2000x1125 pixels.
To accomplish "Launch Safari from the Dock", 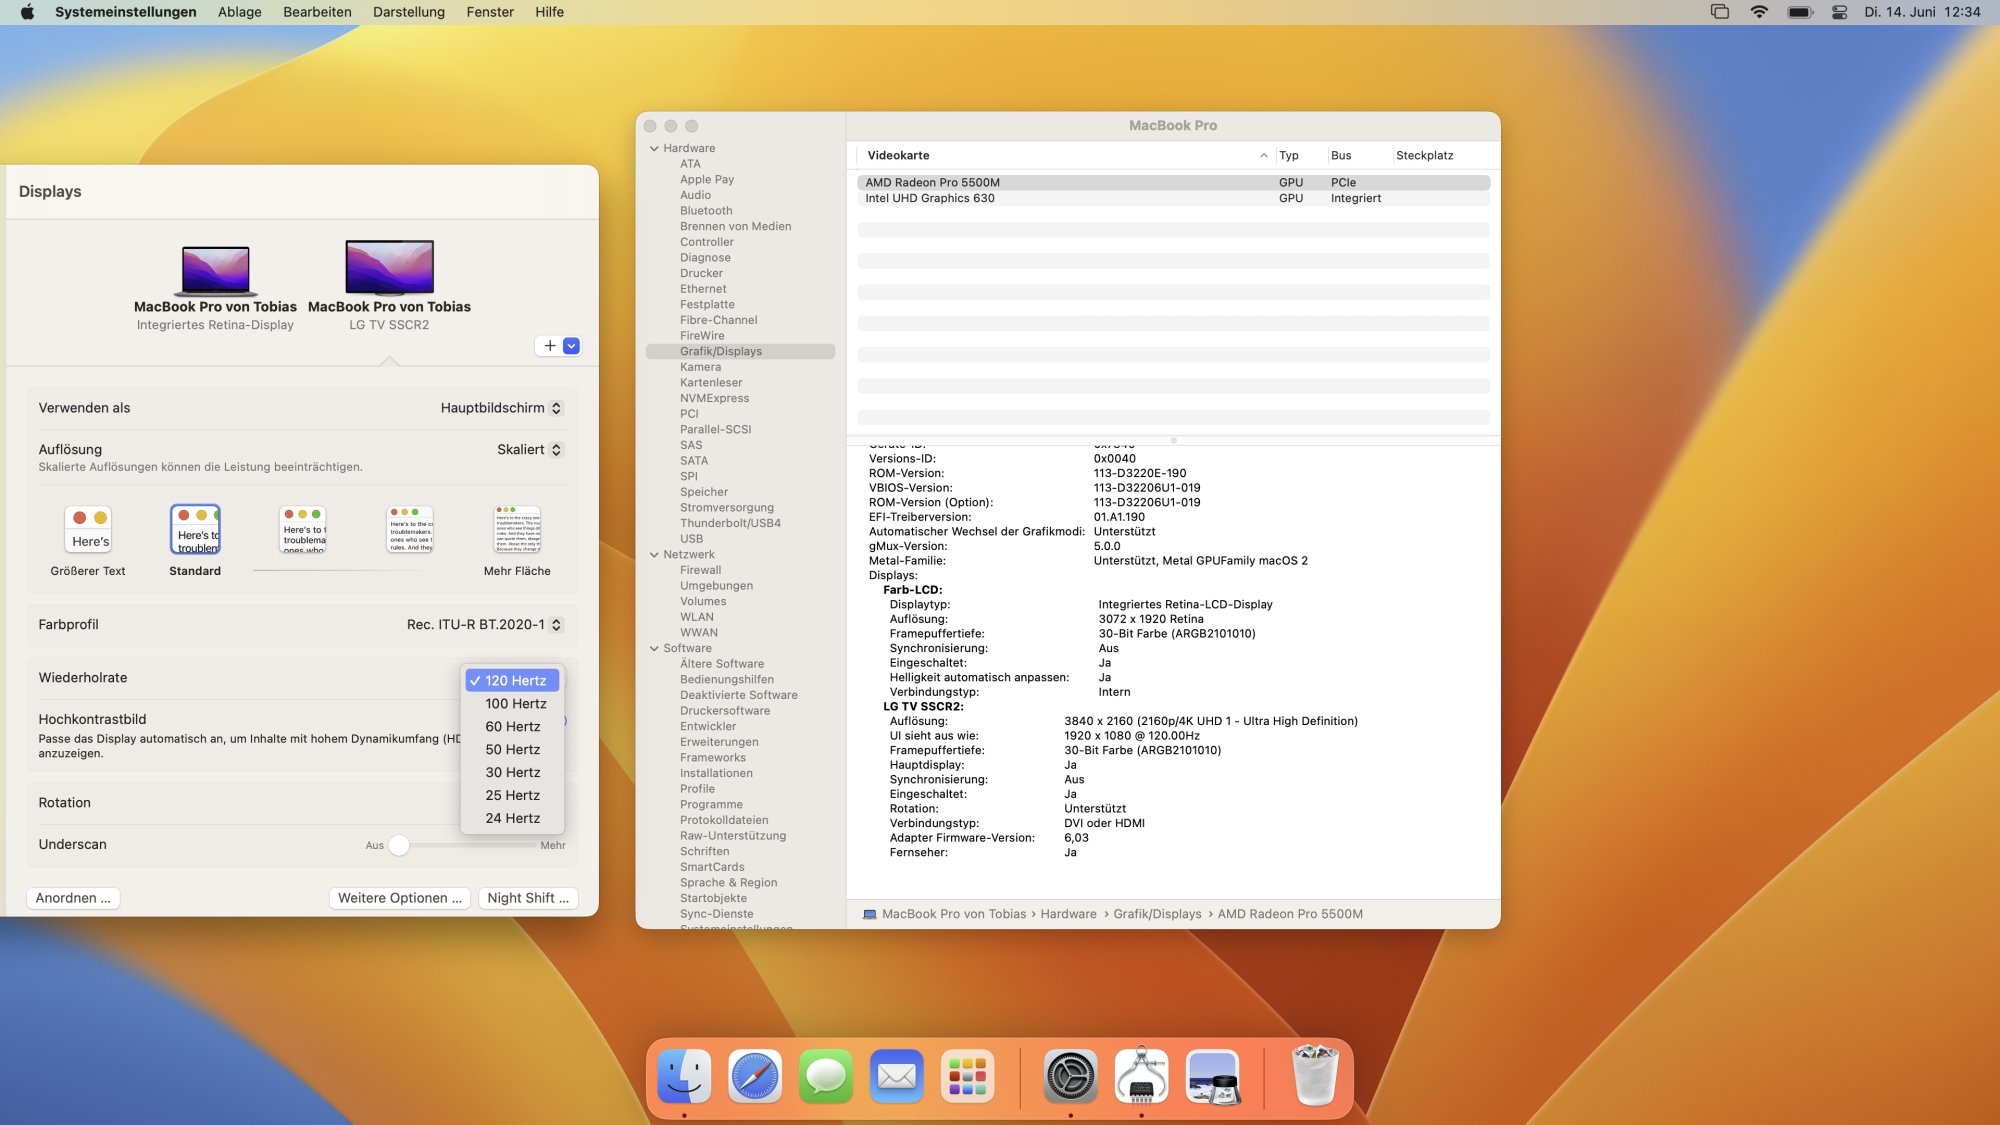I will coord(755,1076).
